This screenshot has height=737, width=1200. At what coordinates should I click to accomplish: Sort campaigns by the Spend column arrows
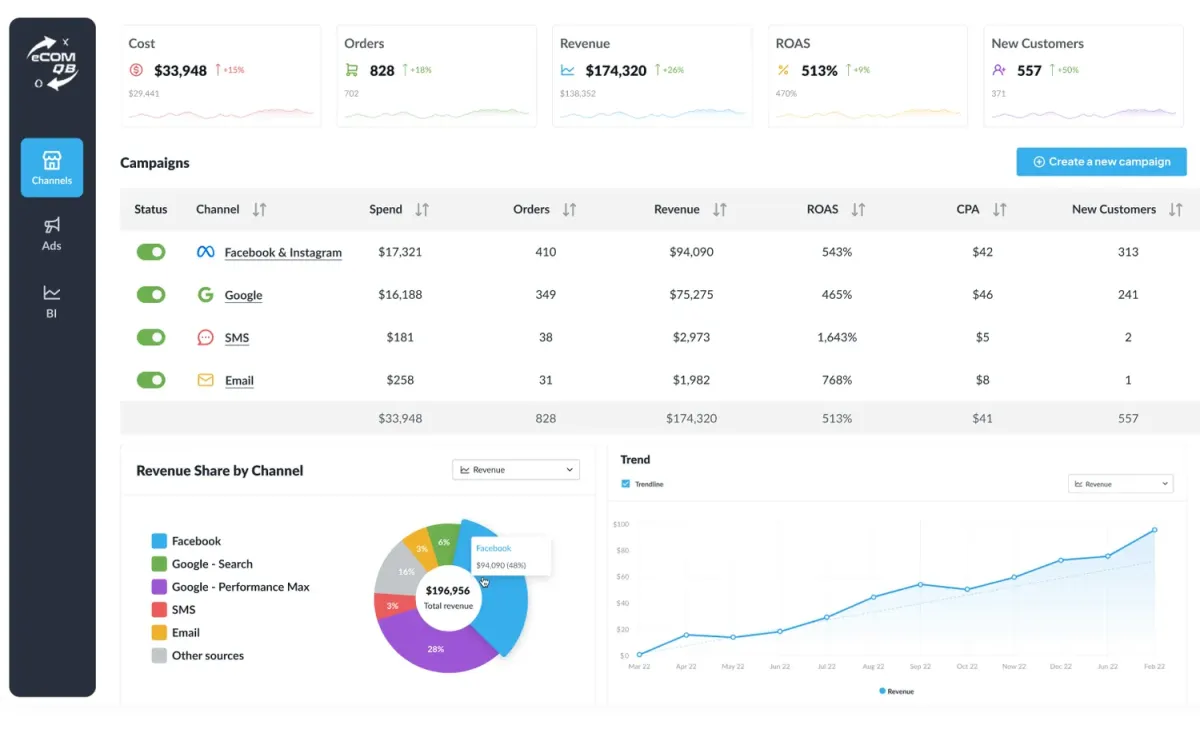pyautogui.click(x=422, y=210)
